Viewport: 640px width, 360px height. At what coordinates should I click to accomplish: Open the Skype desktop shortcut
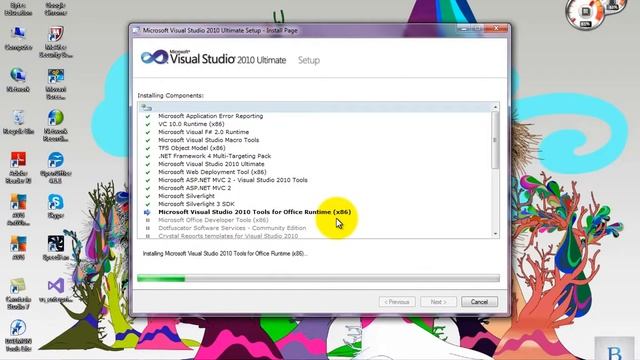point(56,207)
